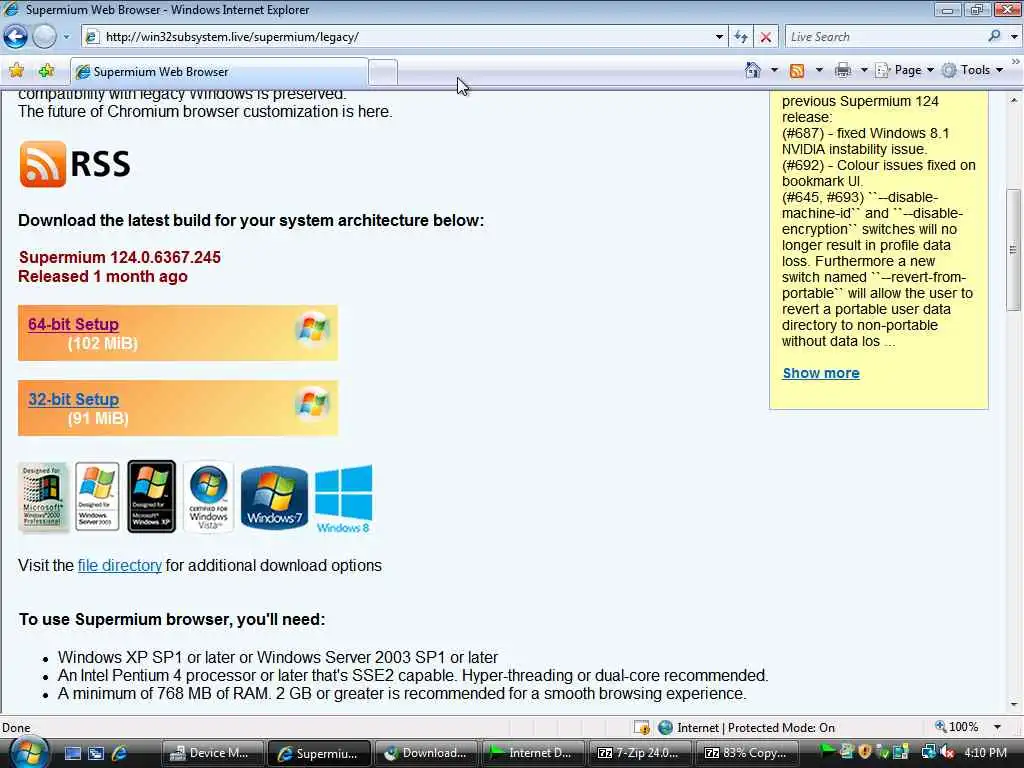The width and height of the screenshot is (1024, 768).
Task: Click the Internet Protected Mode zone indicator
Action: [746, 728]
